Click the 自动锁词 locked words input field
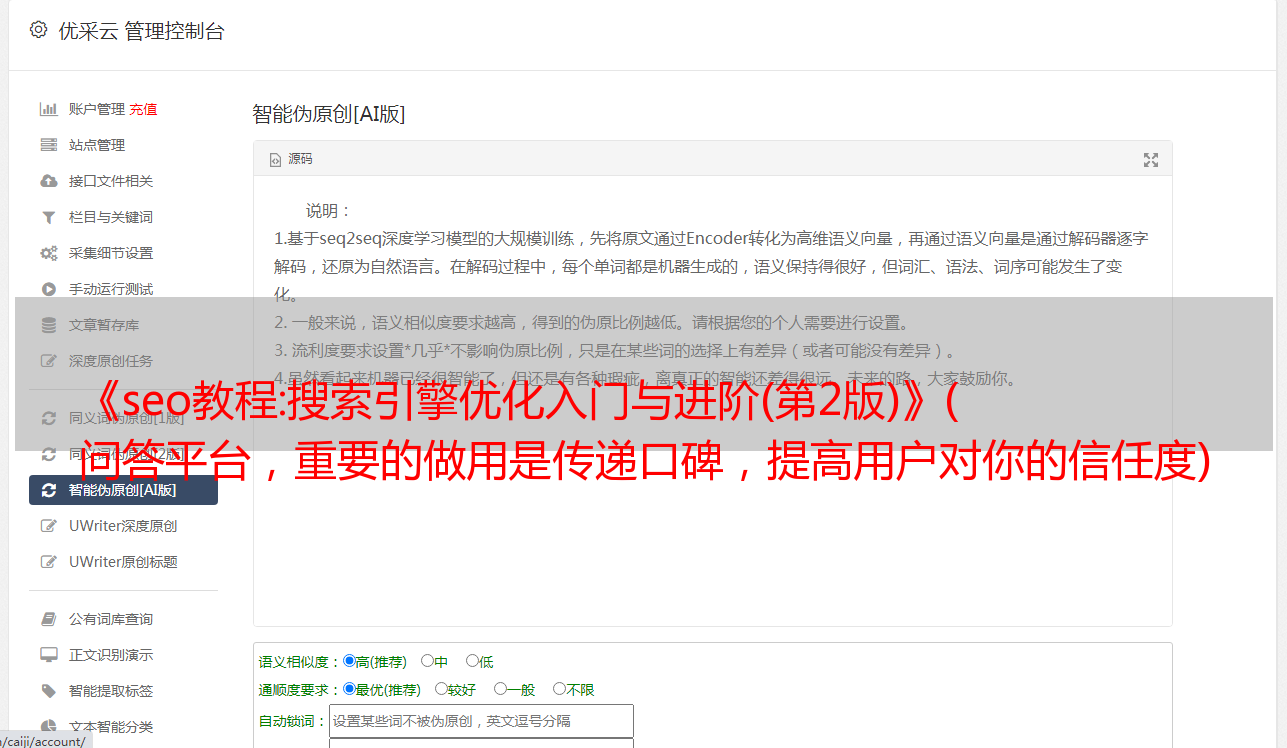The height and width of the screenshot is (748, 1287). coord(481,721)
